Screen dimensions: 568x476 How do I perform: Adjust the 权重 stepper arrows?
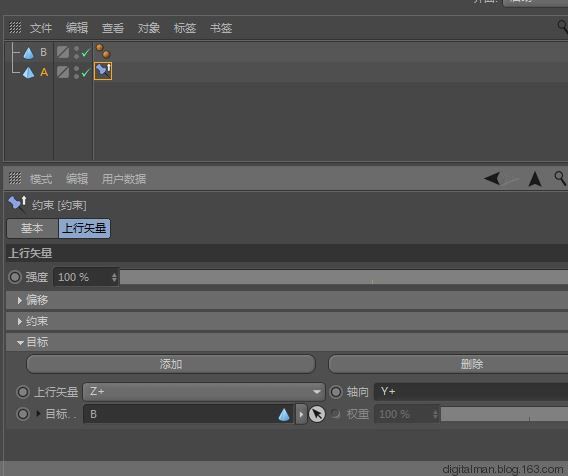tap(436, 414)
